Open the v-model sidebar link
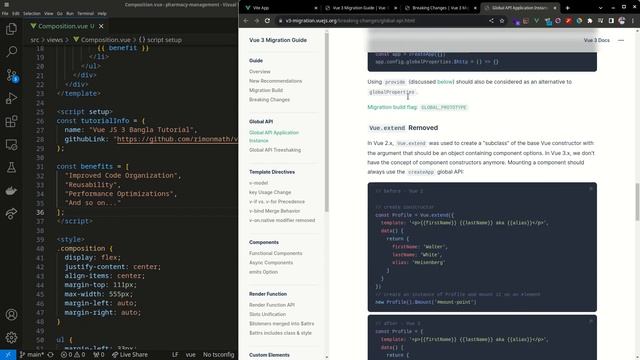Screen dimensions: 640x360 pyautogui.click(x=258, y=183)
